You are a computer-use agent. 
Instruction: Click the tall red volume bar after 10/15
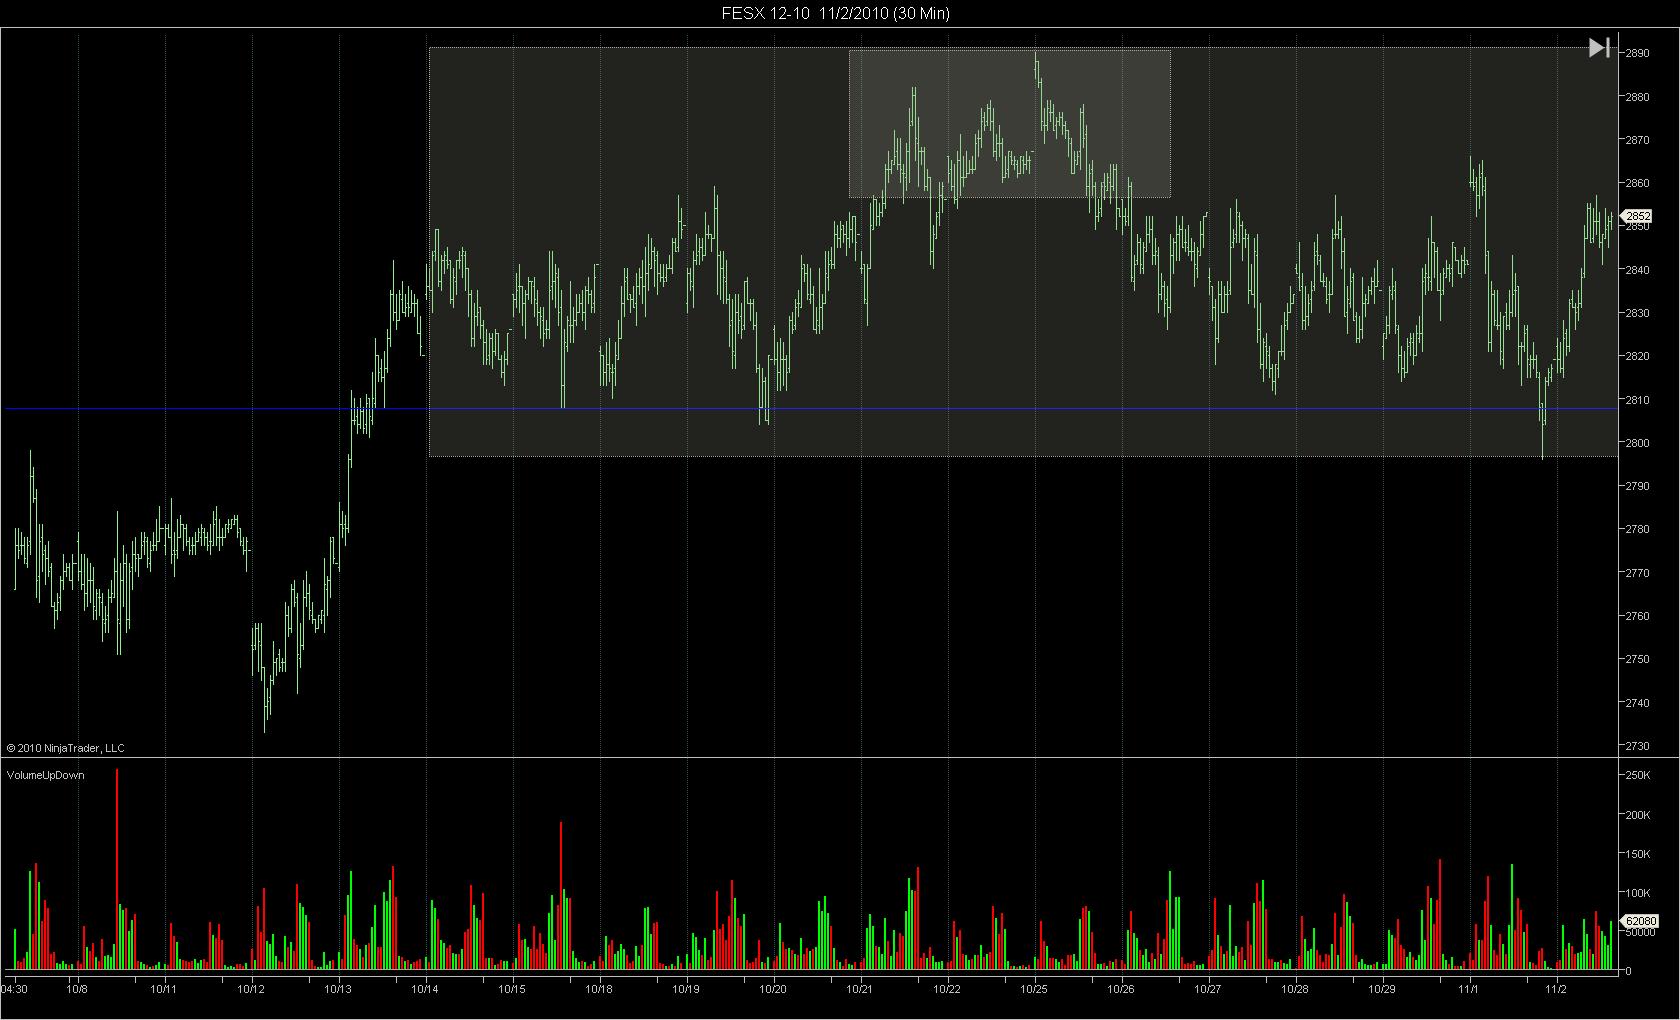click(x=561, y=896)
